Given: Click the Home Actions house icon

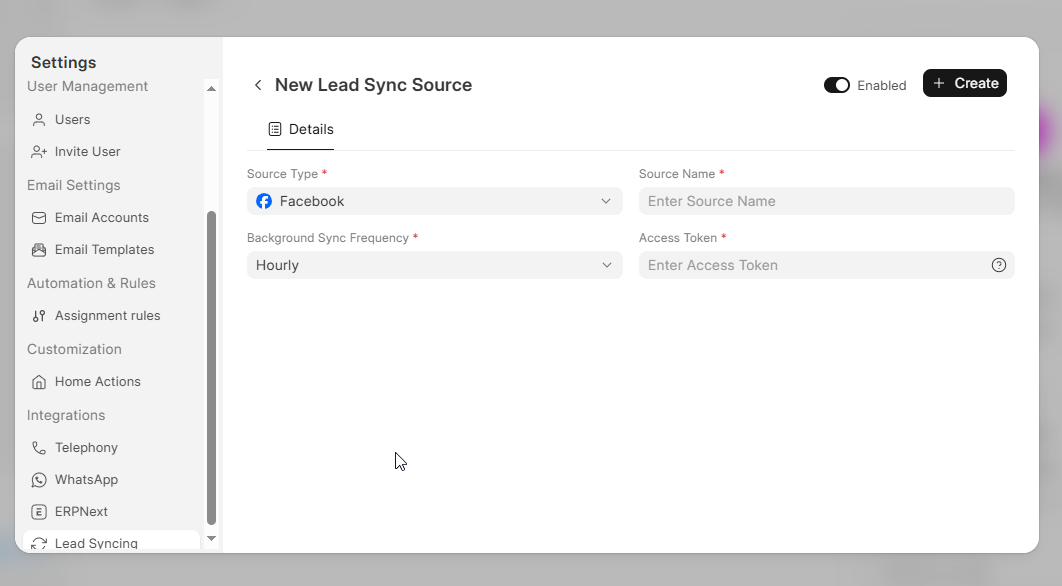Looking at the screenshot, I should point(39,382).
